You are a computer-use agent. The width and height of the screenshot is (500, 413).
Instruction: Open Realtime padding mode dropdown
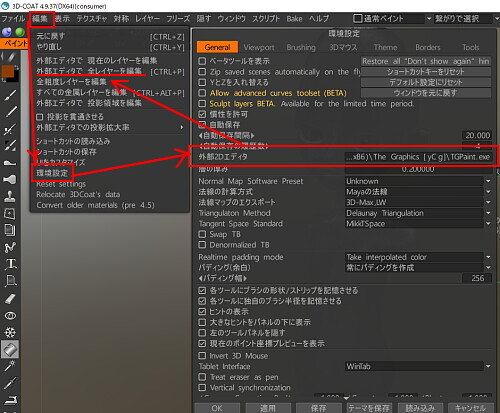coord(418,257)
